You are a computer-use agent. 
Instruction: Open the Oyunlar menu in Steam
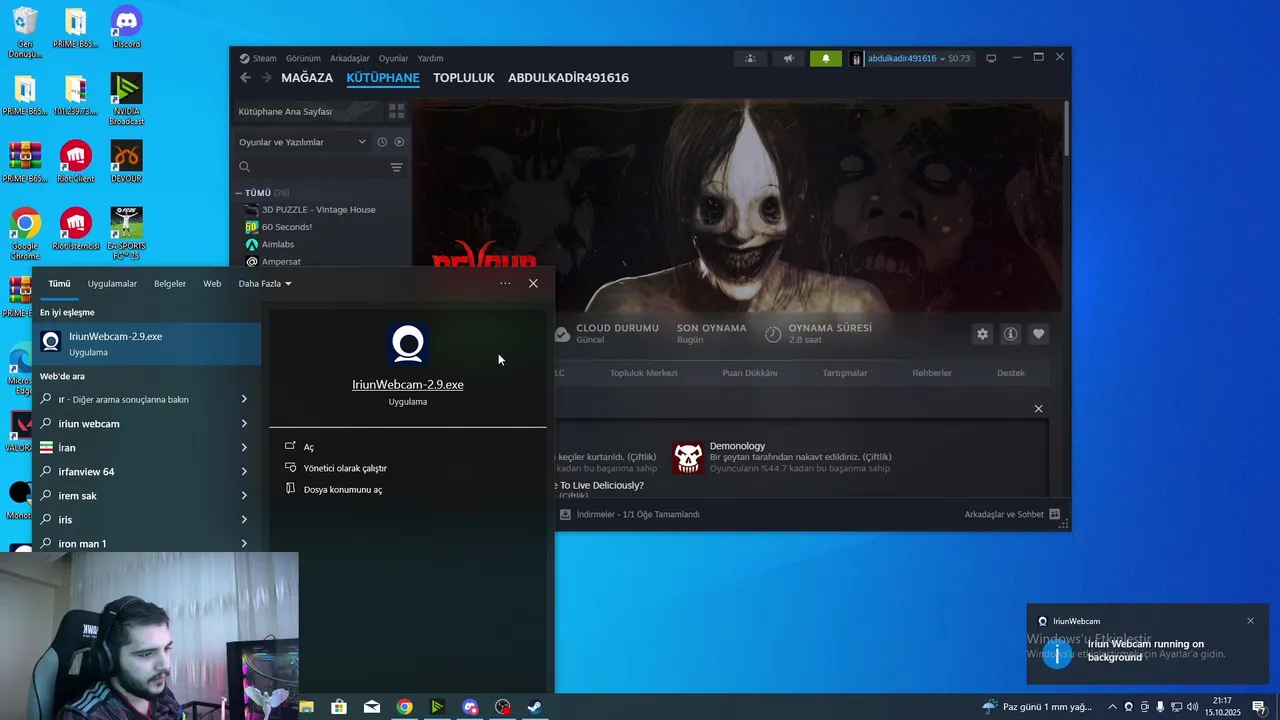click(x=393, y=58)
